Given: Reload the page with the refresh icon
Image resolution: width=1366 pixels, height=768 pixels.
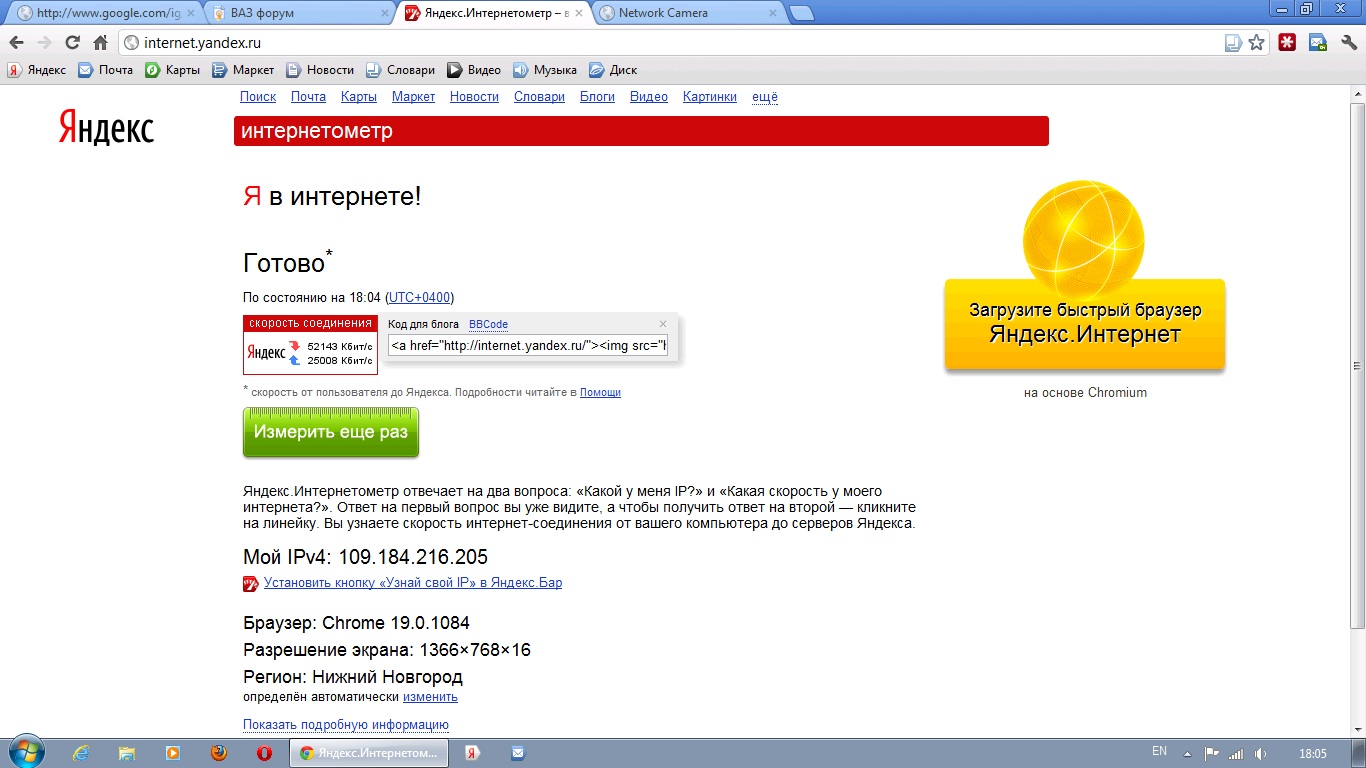Looking at the screenshot, I should 72,43.
